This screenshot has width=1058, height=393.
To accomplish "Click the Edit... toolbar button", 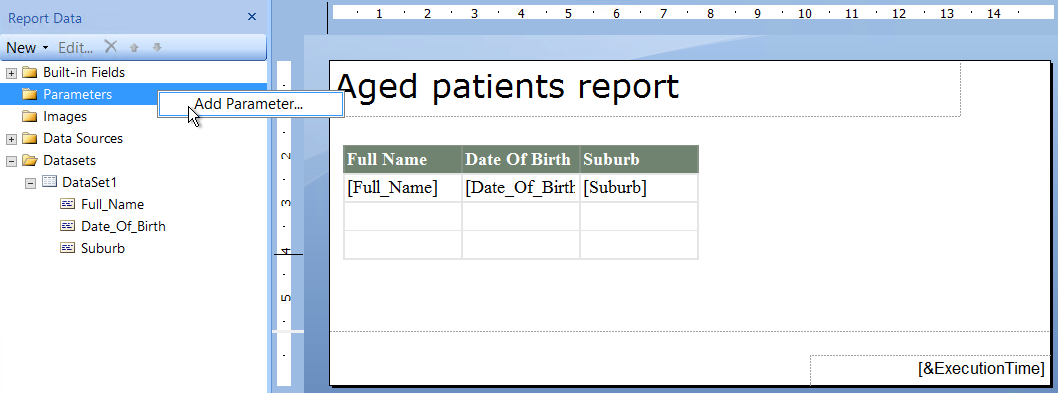I will tap(76, 48).
